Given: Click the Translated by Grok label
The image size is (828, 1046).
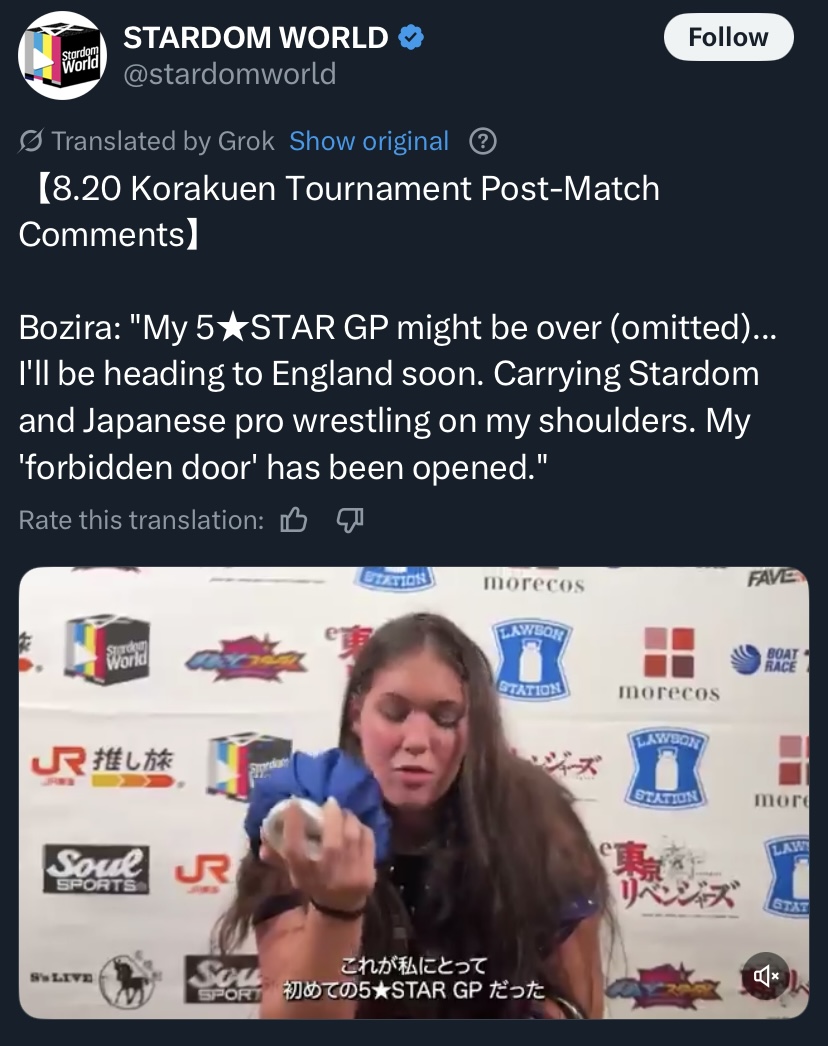Looking at the screenshot, I should [x=163, y=141].
